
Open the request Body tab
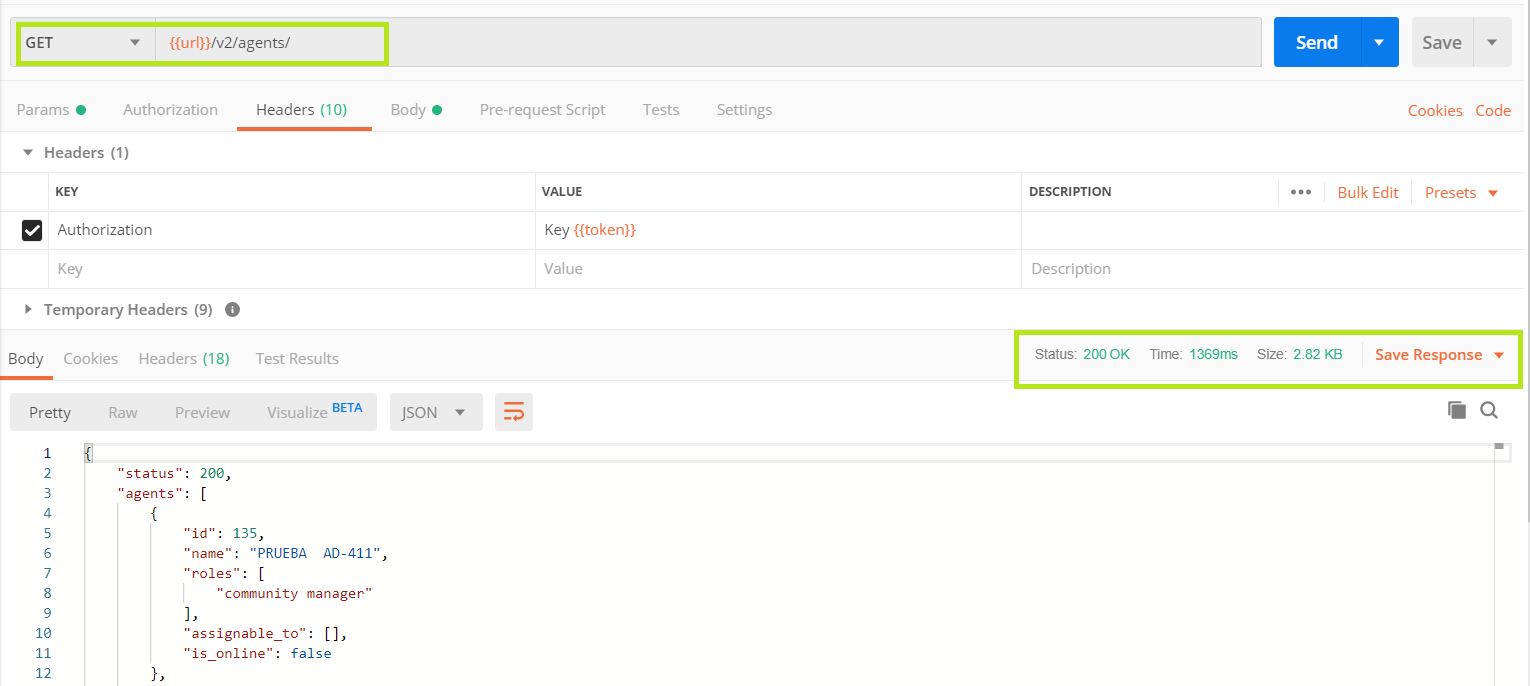(x=416, y=110)
